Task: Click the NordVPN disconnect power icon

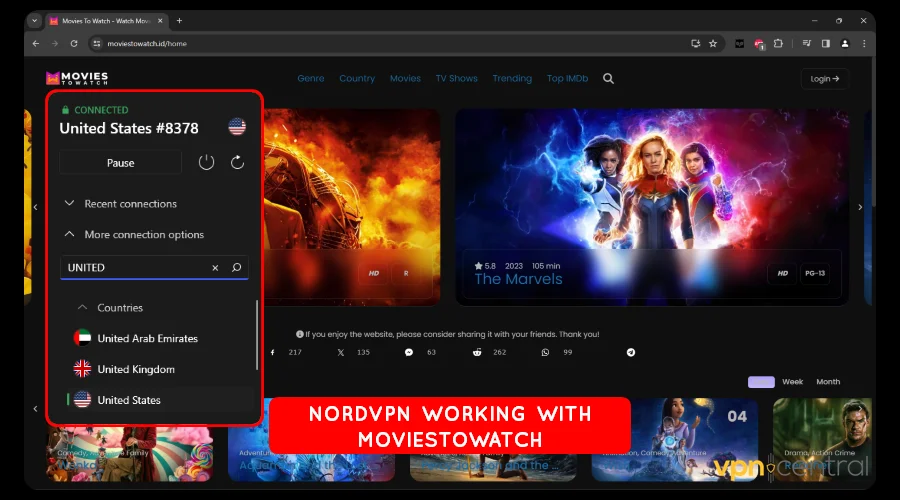Action: 206,162
